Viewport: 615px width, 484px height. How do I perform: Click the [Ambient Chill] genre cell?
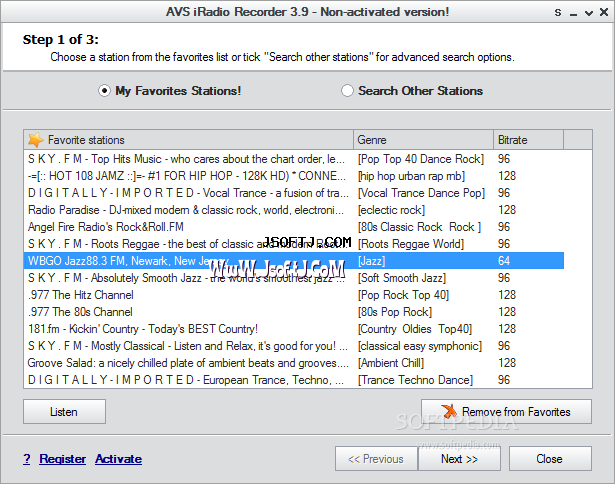coord(391,363)
